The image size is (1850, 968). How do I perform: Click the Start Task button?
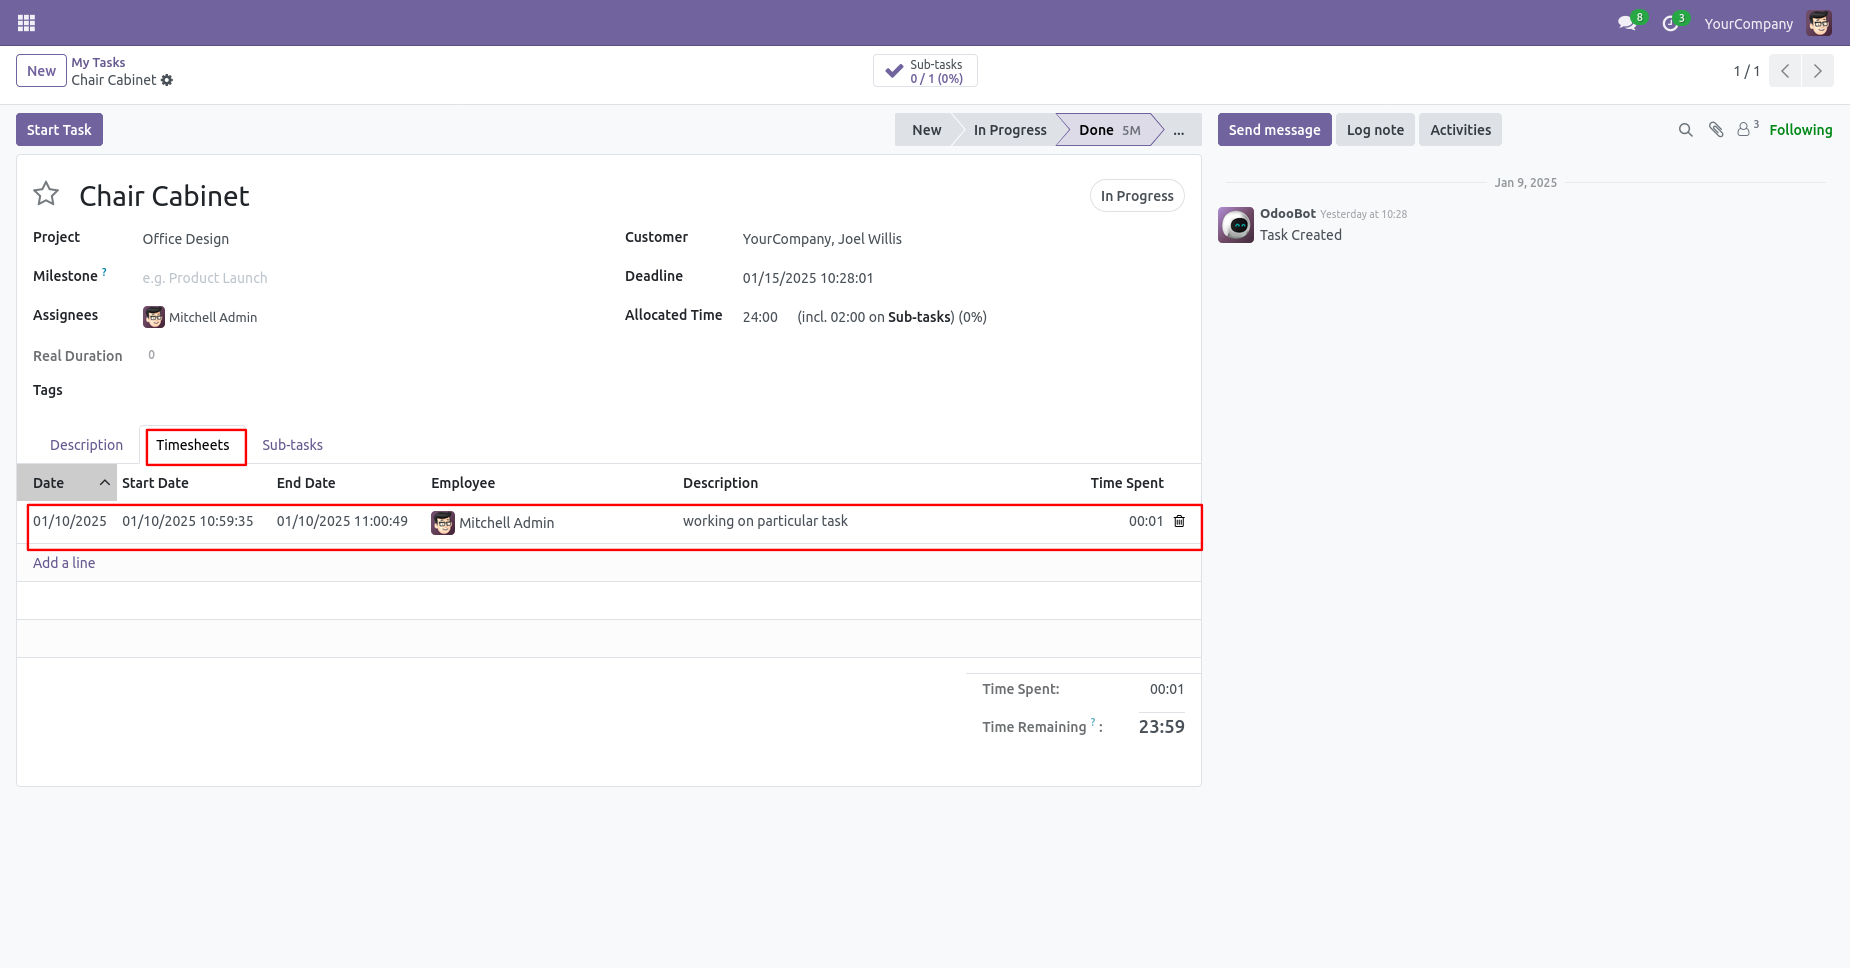(59, 130)
